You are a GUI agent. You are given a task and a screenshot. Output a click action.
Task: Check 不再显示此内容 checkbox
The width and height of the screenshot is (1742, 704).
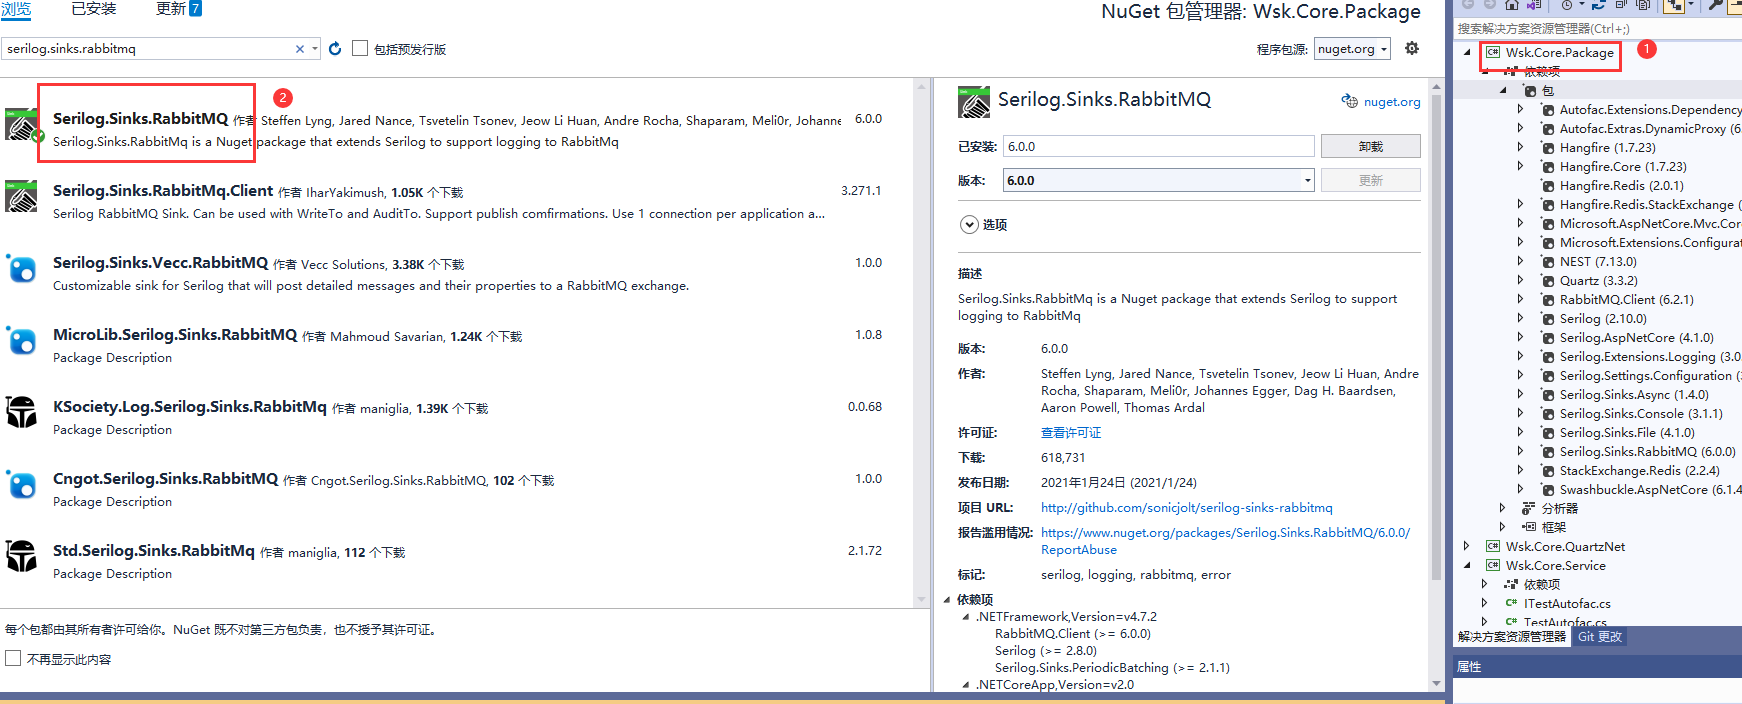(13, 658)
